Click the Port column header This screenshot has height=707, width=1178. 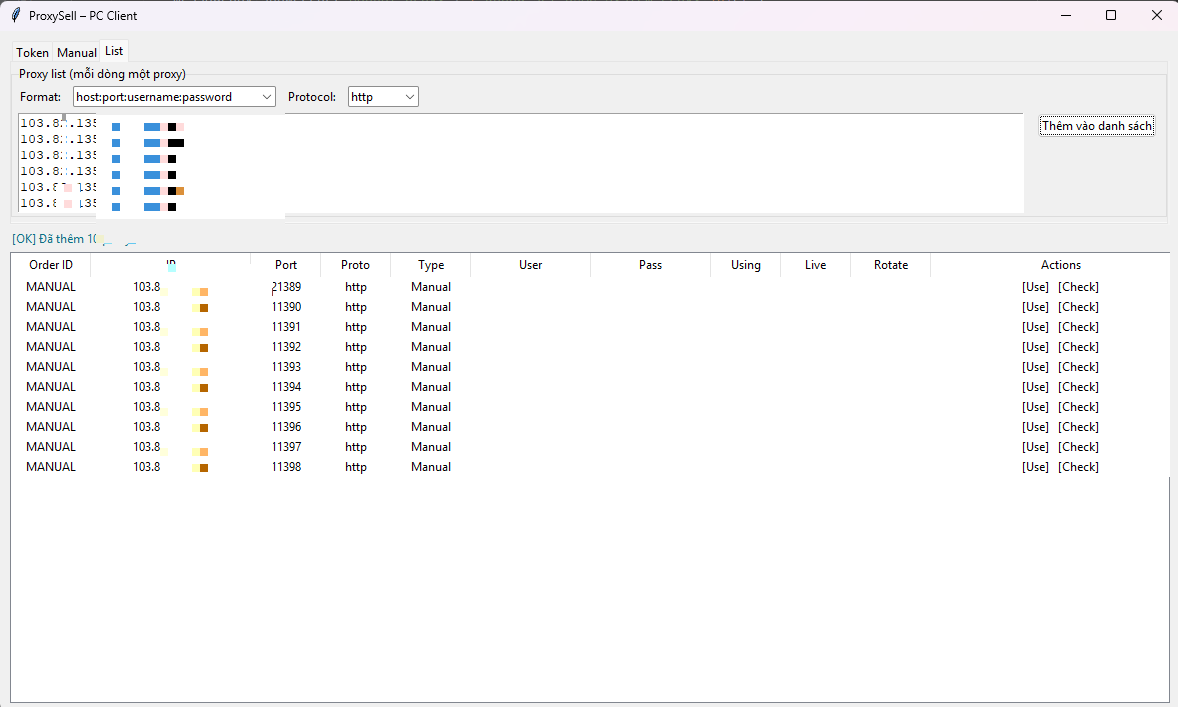(x=285, y=264)
